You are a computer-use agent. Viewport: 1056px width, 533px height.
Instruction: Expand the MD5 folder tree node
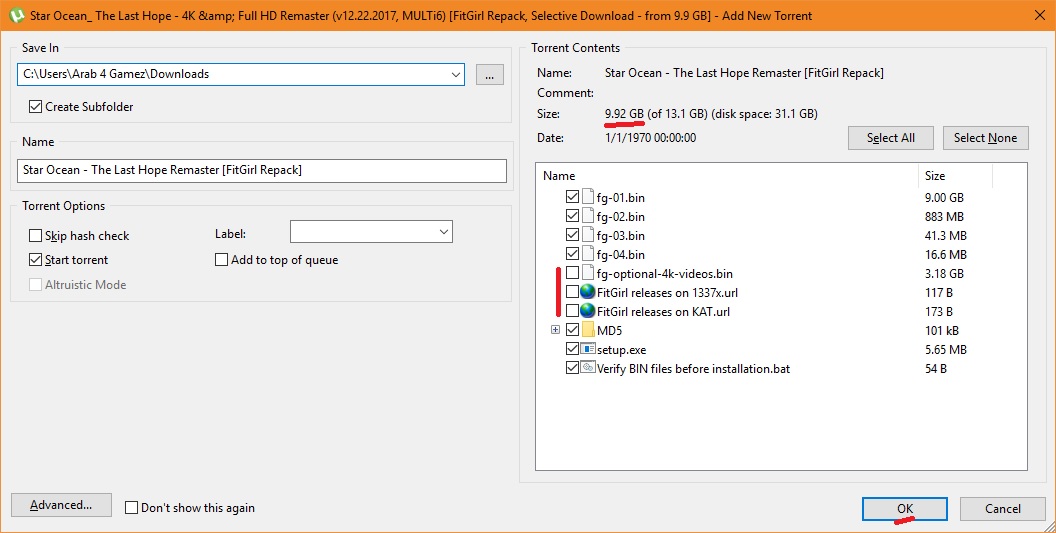pos(555,330)
